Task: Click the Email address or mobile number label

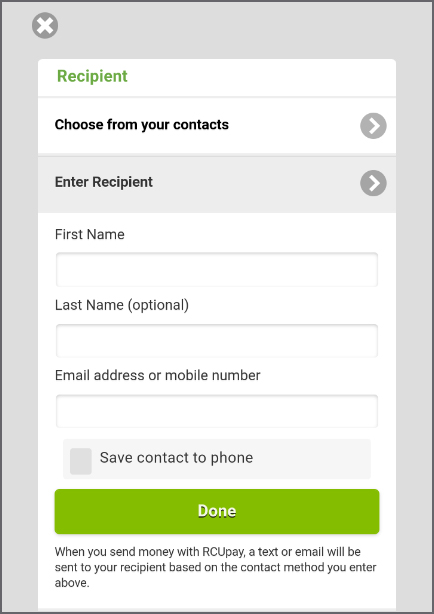Action: click(x=157, y=375)
